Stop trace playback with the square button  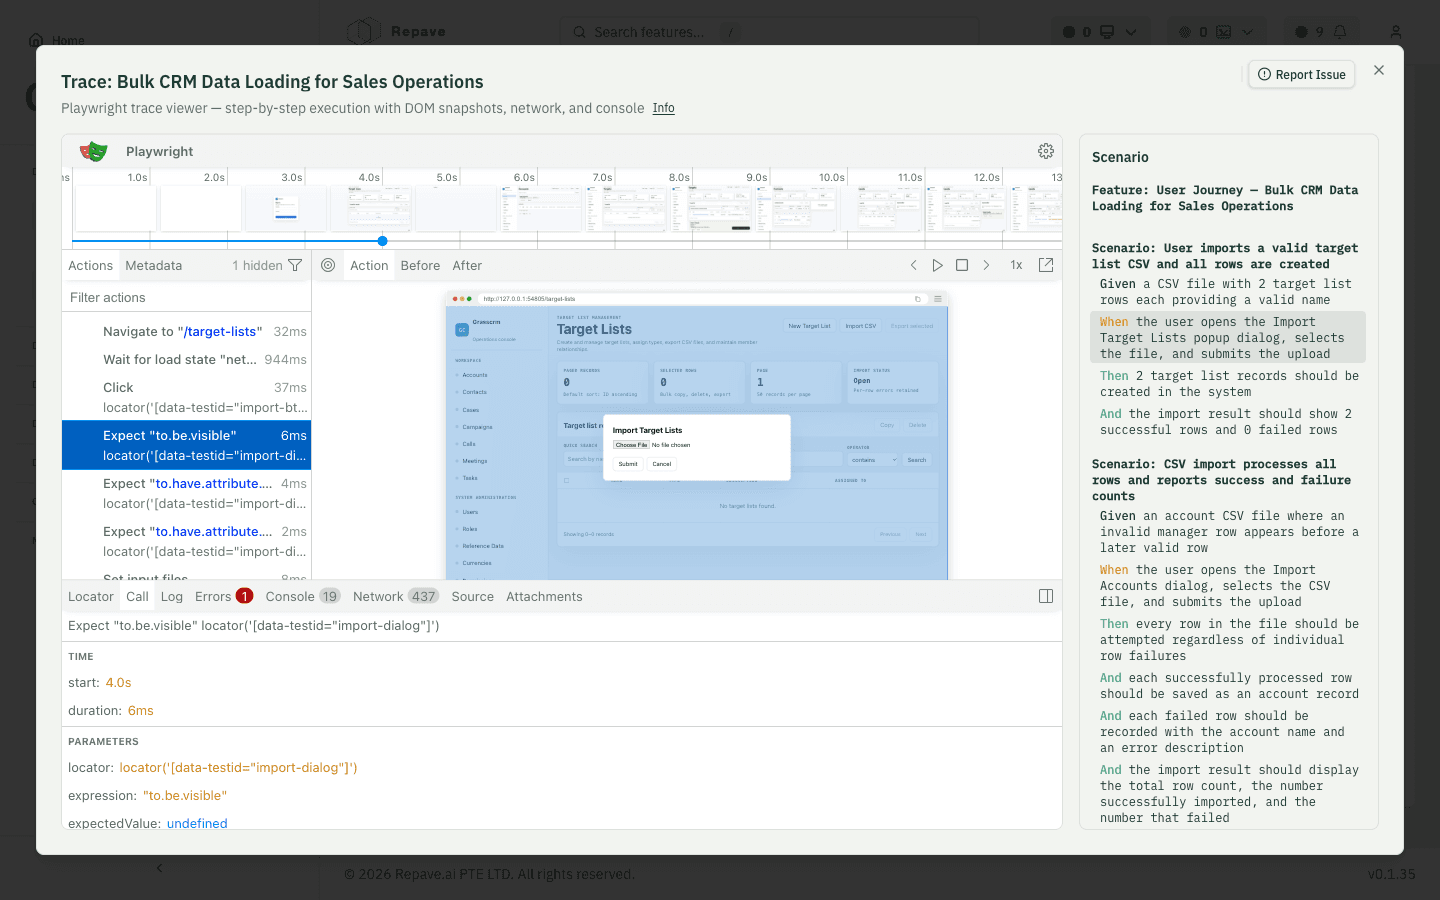(962, 266)
